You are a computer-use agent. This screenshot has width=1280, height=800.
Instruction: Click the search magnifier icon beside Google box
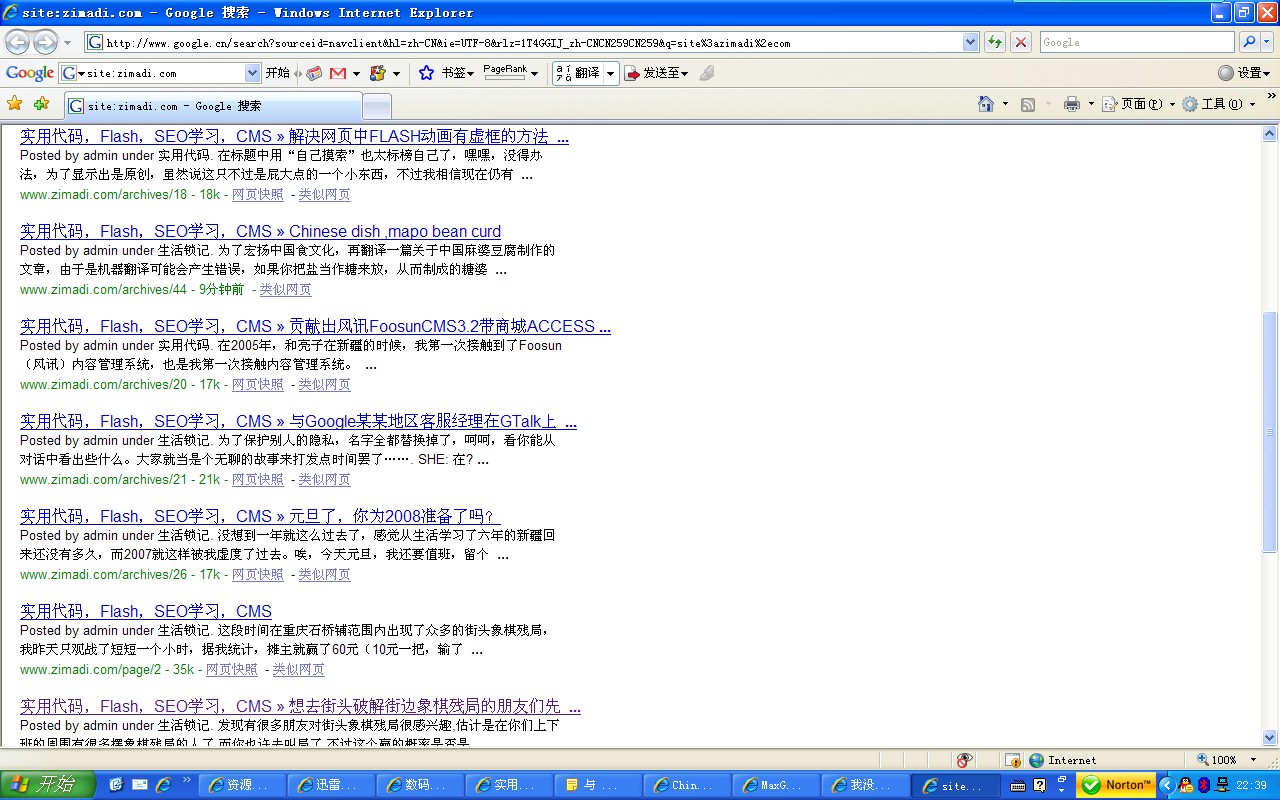click(x=1249, y=42)
